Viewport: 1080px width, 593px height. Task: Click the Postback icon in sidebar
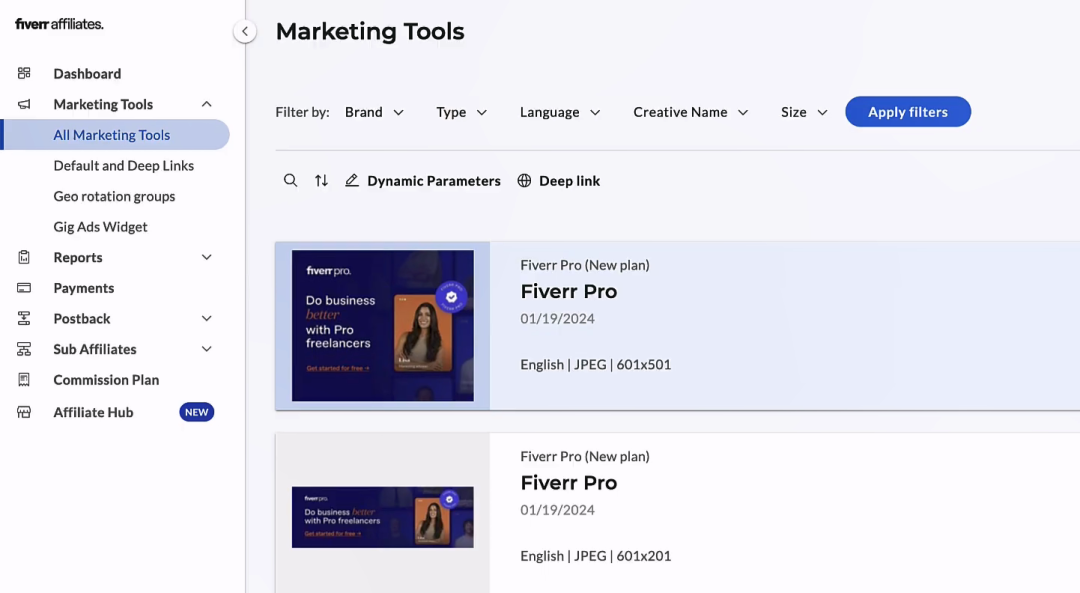click(x=24, y=318)
